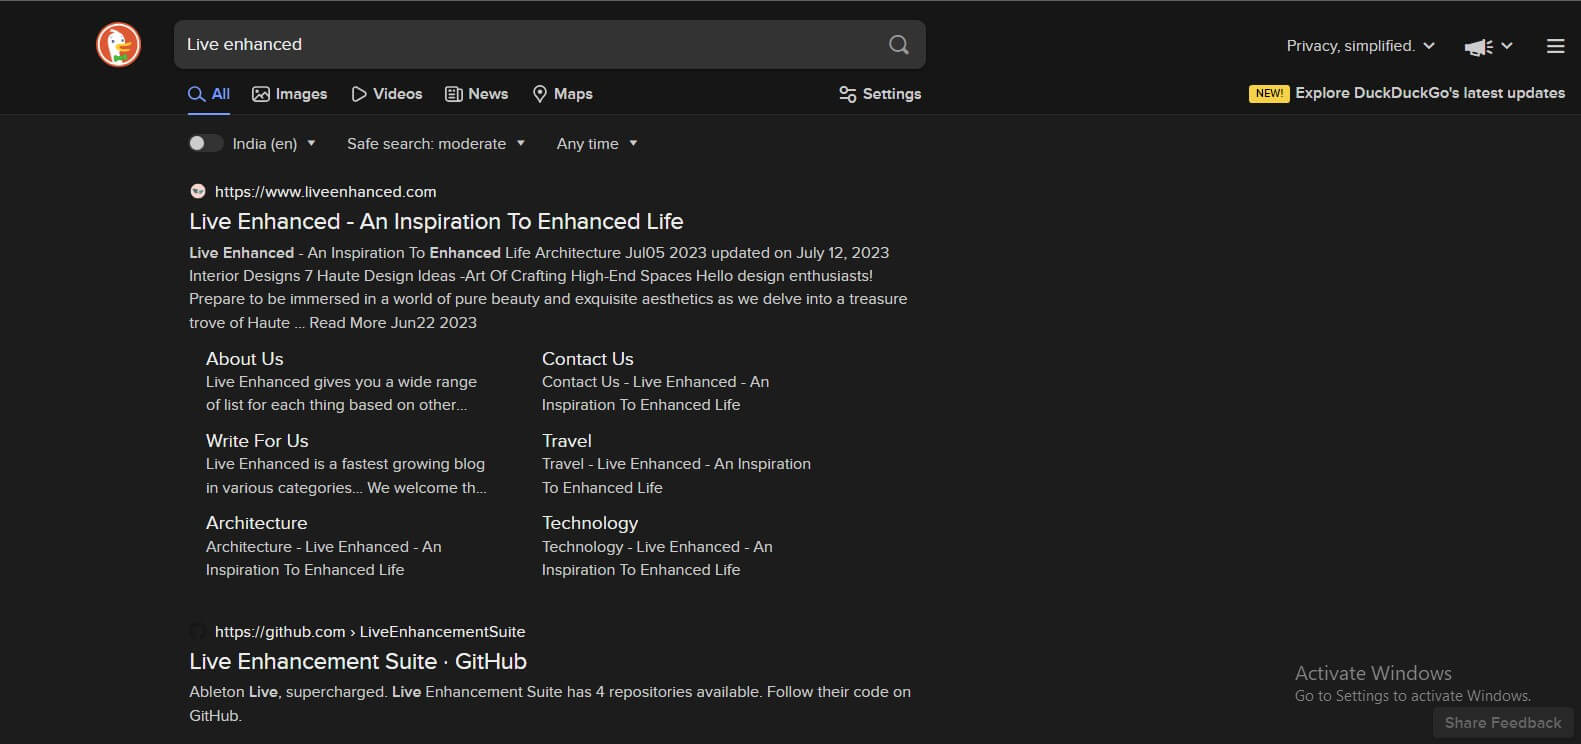Toggle the India (en) region switch

(x=205, y=143)
